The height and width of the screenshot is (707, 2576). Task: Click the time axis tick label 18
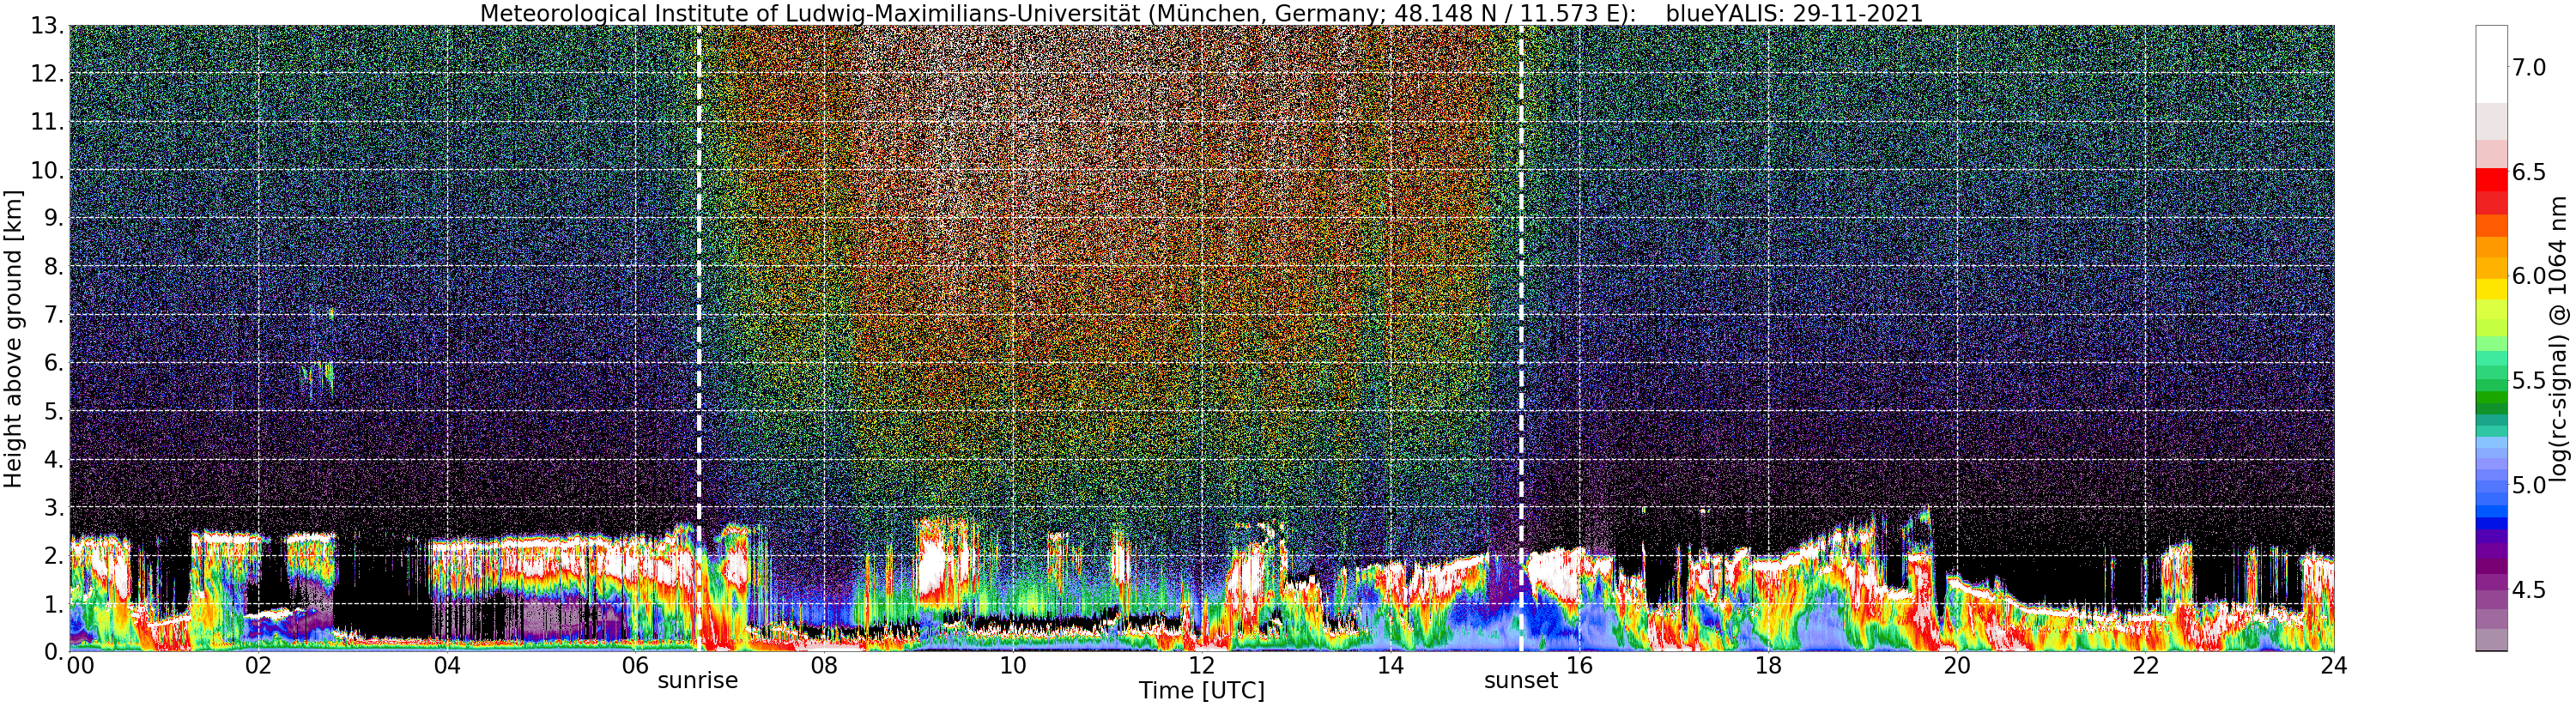1768,667
